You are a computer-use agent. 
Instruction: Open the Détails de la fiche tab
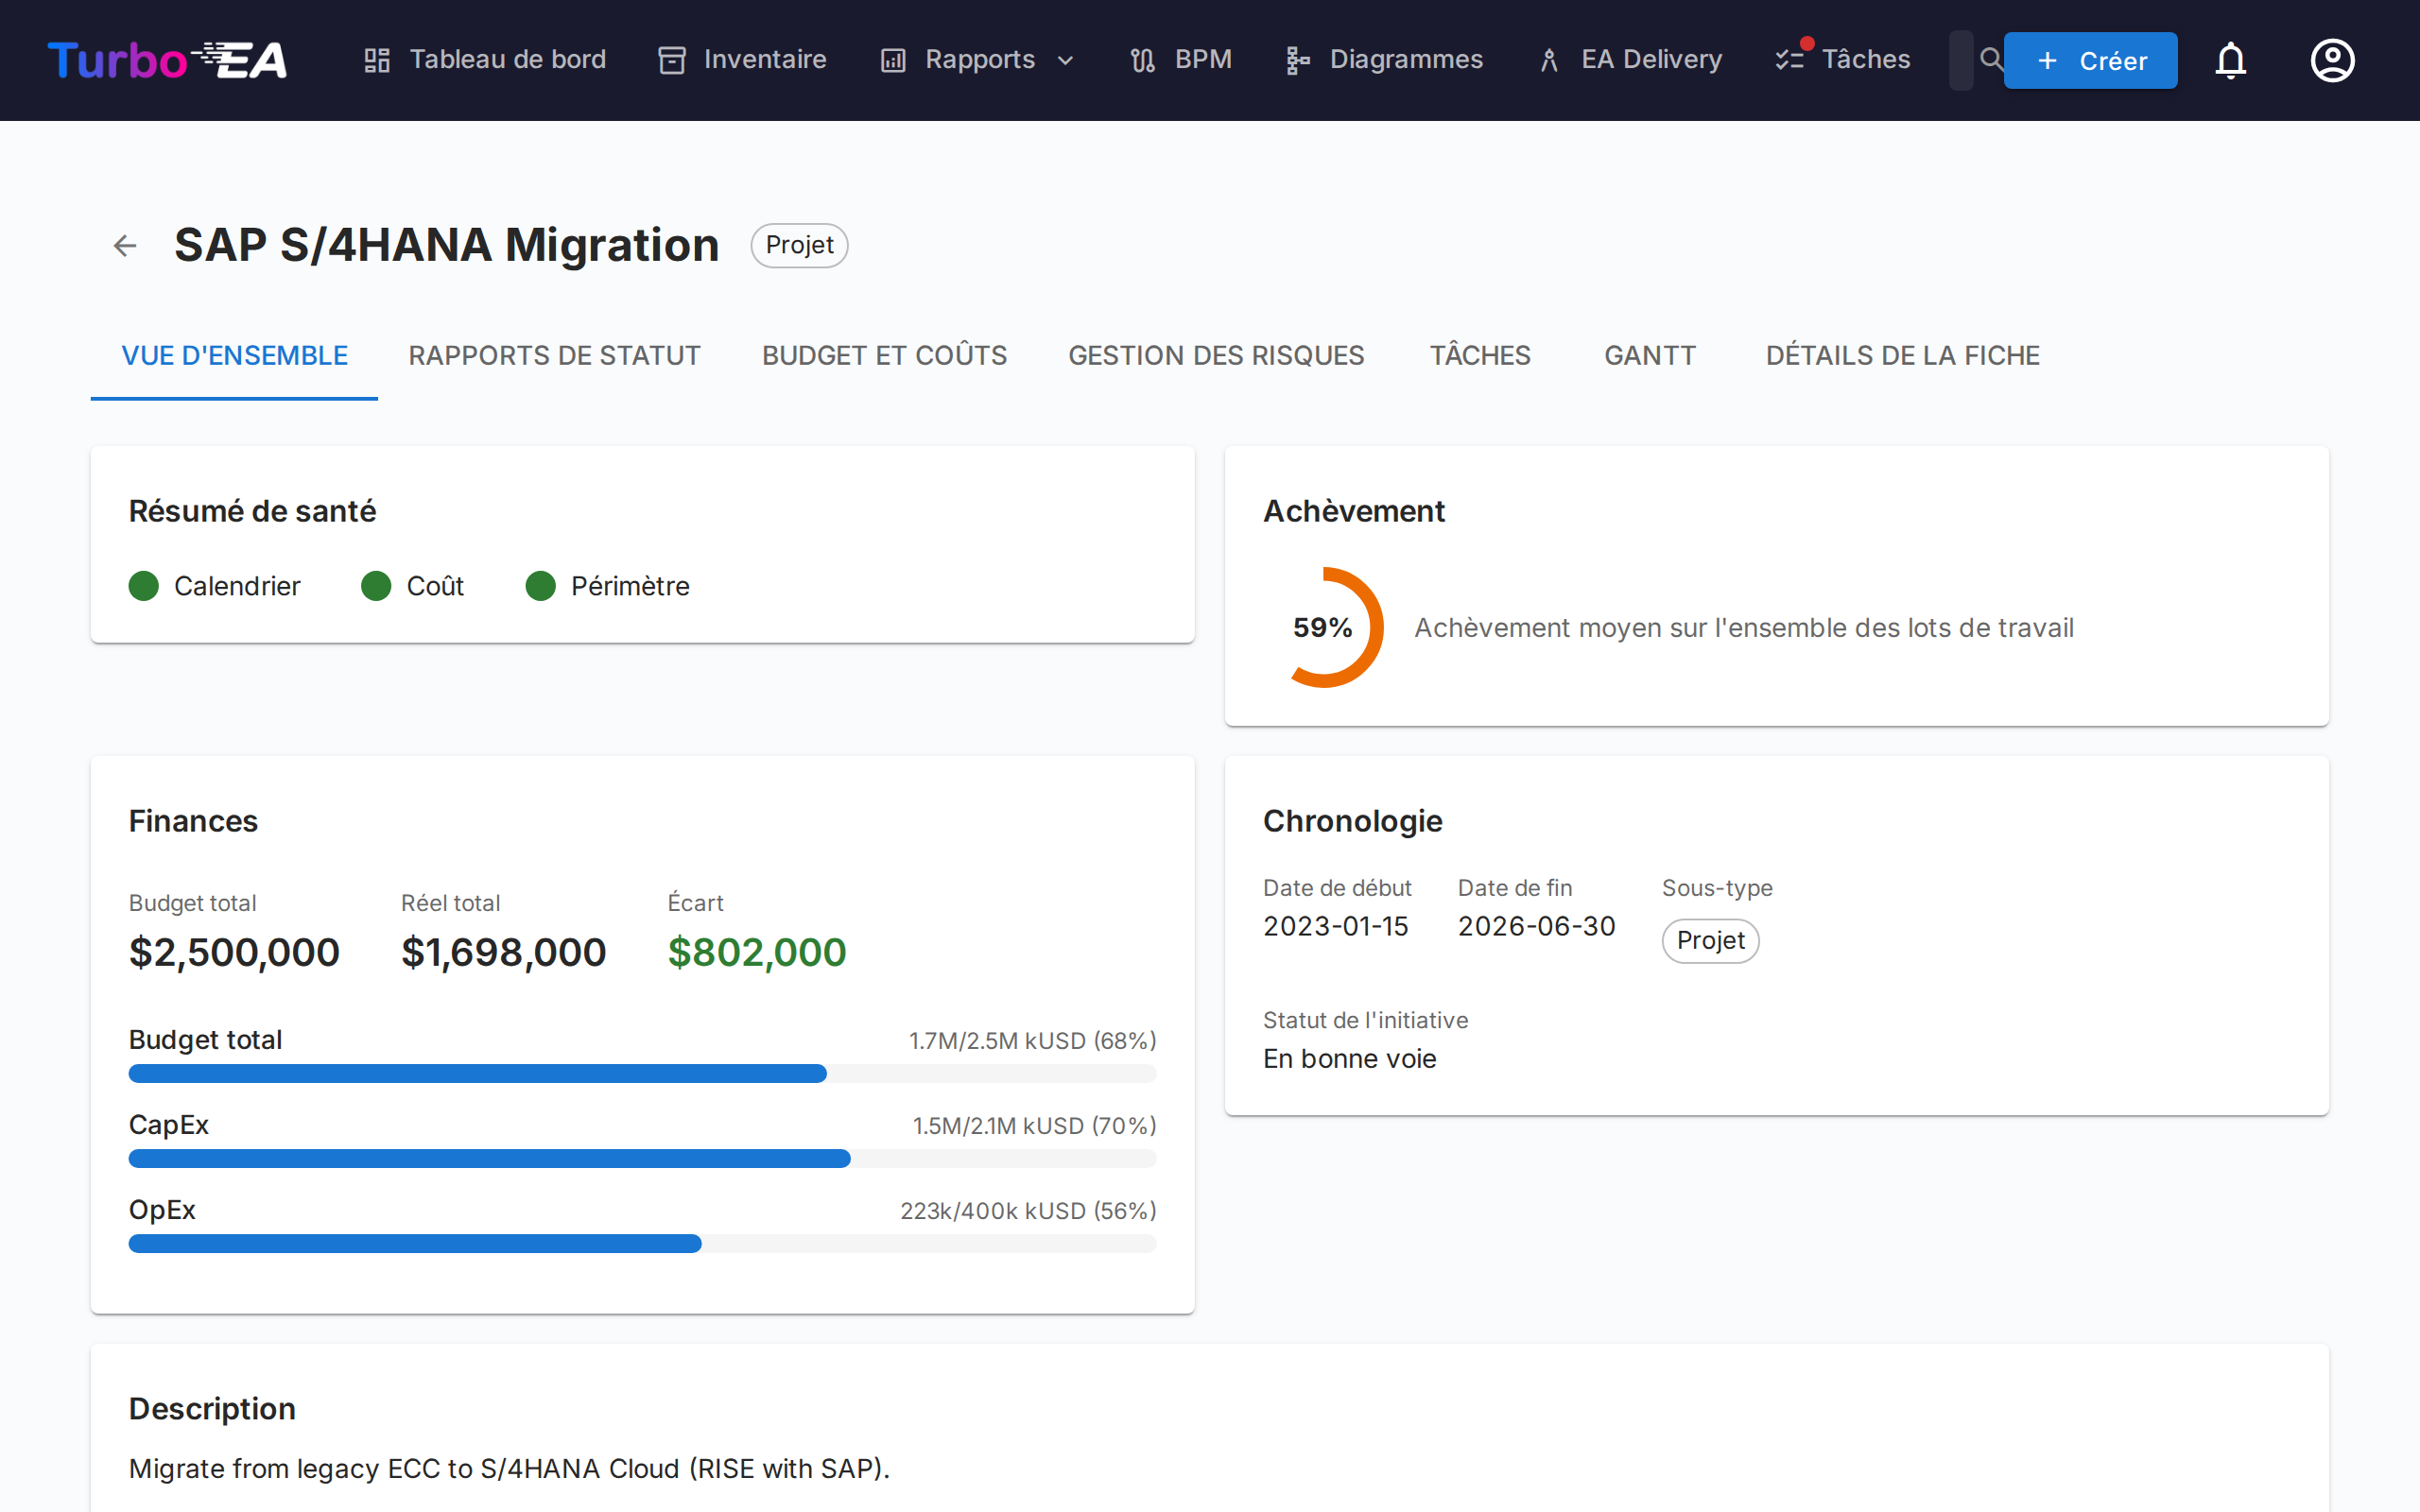tap(1902, 356)
